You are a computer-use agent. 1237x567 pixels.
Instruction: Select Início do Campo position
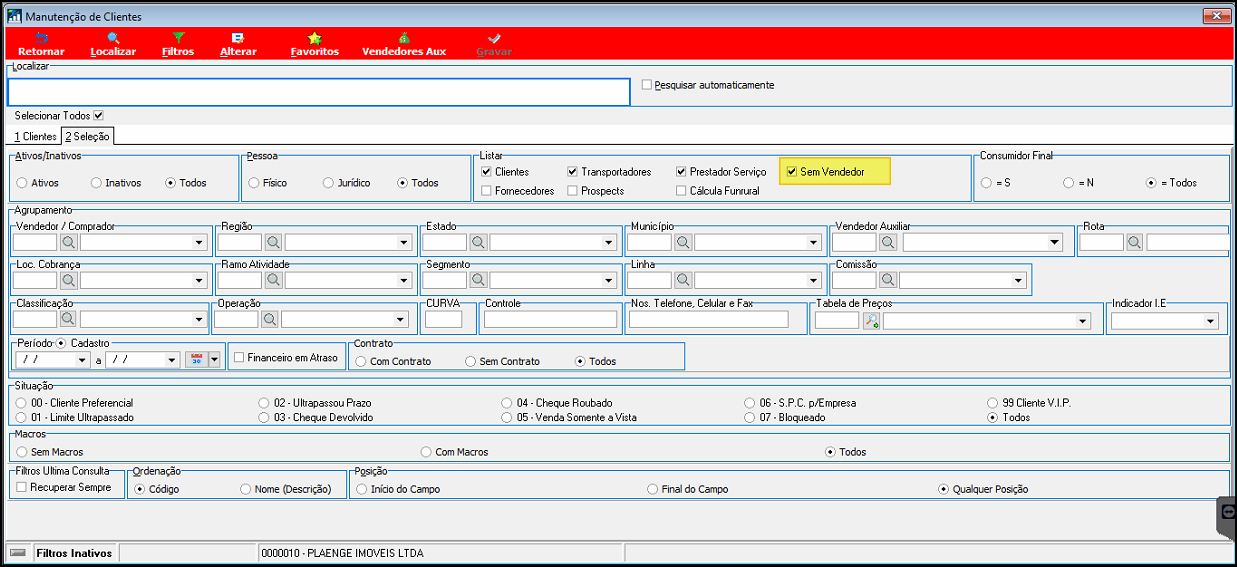point(361,489)
